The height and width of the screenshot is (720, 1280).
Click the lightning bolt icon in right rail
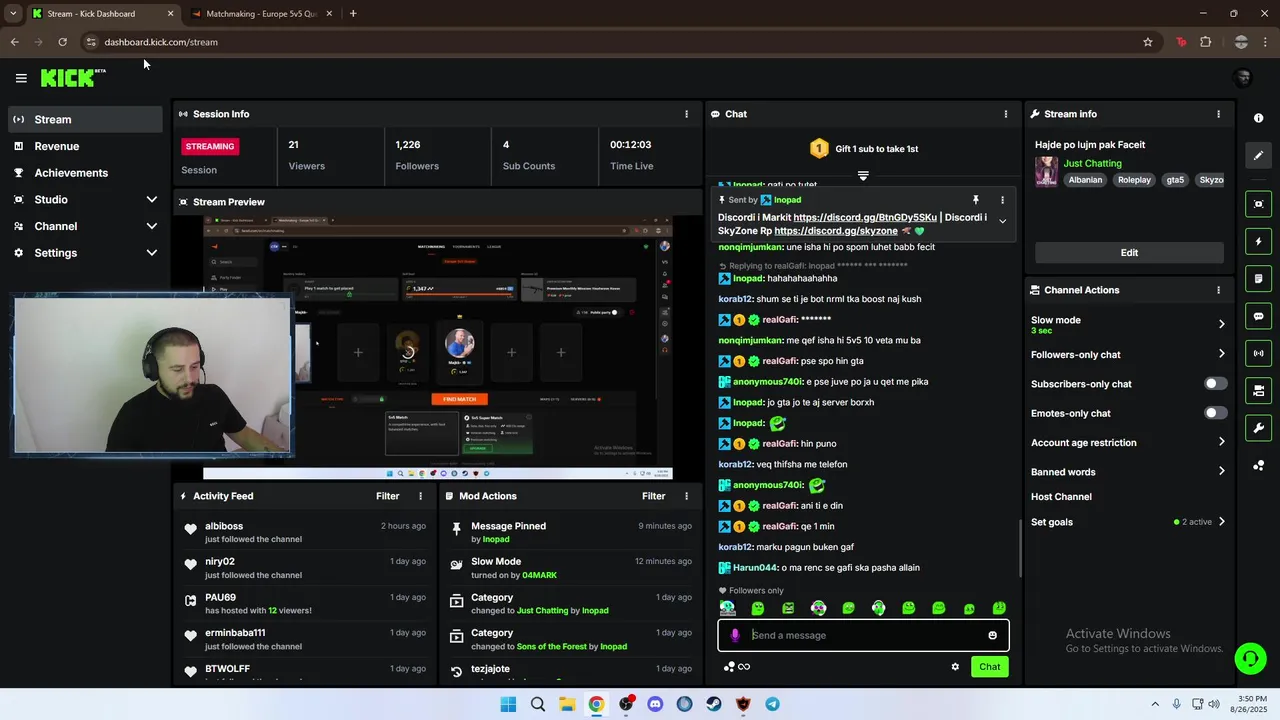pos(1258,241)
